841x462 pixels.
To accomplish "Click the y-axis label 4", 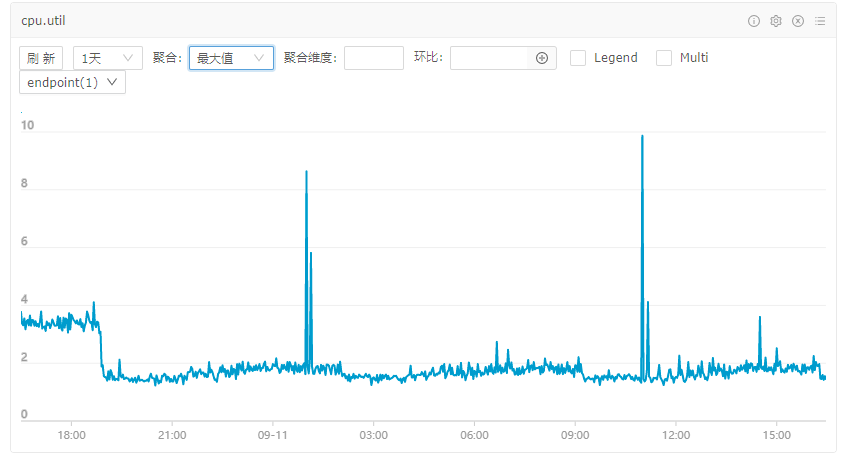I will 24,299.
